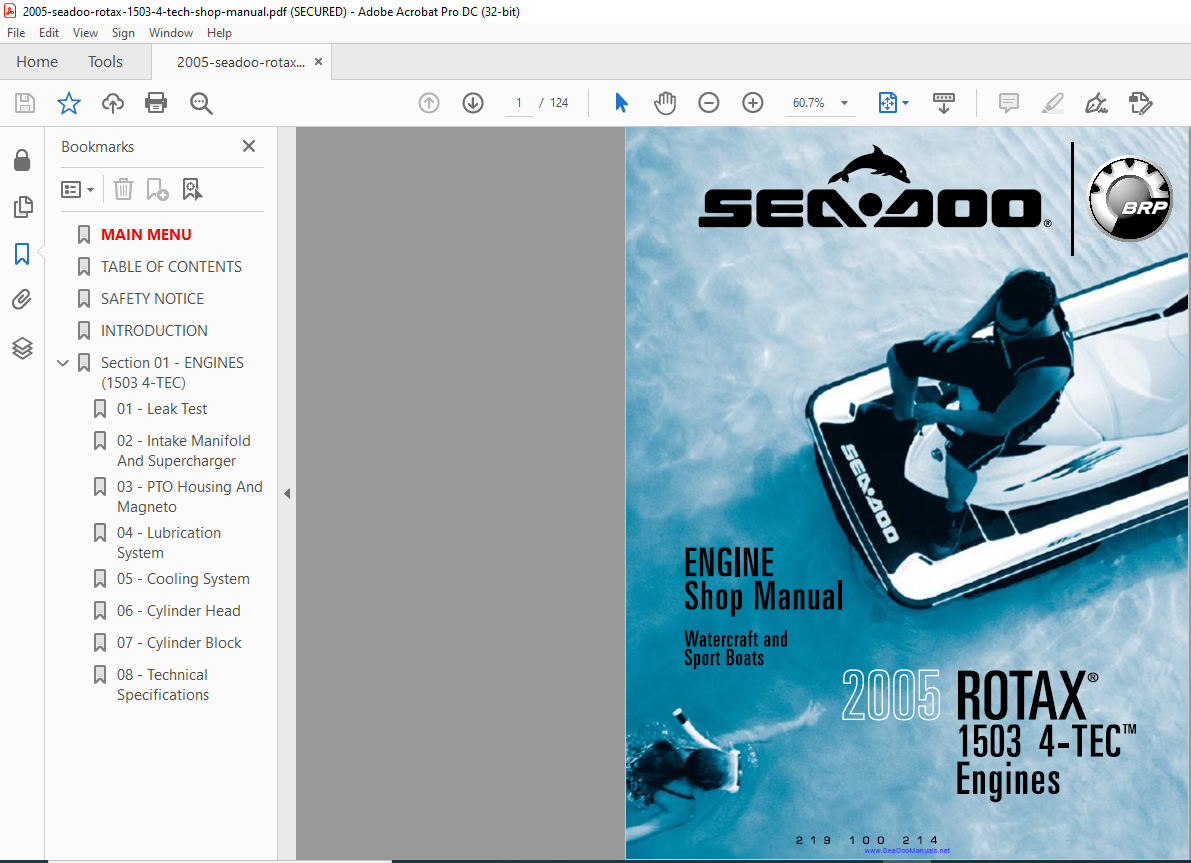Open the File menu
This screenshot has width=1191, height=863.
[x=16, y=33]
